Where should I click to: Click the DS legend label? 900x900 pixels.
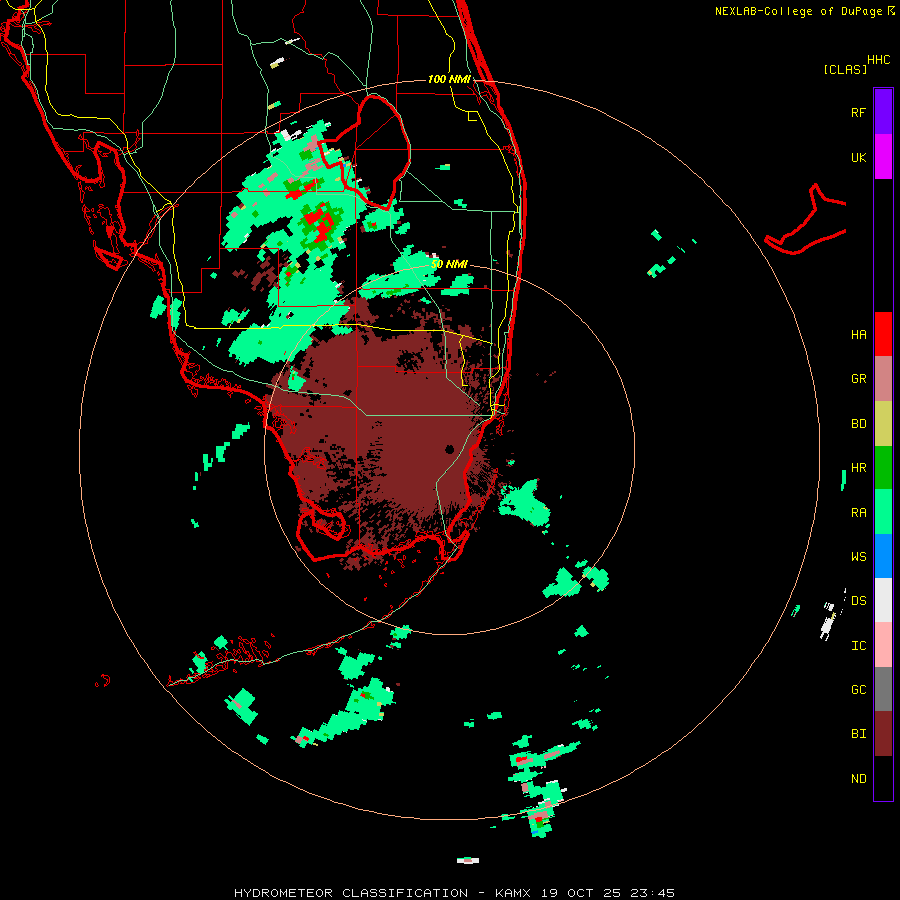[x=858, y=600]
